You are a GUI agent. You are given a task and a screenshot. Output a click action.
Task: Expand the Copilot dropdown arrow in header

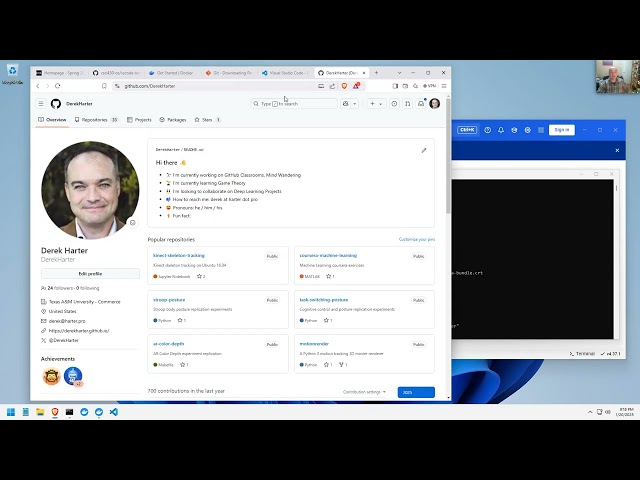click(x=355, y=104)
